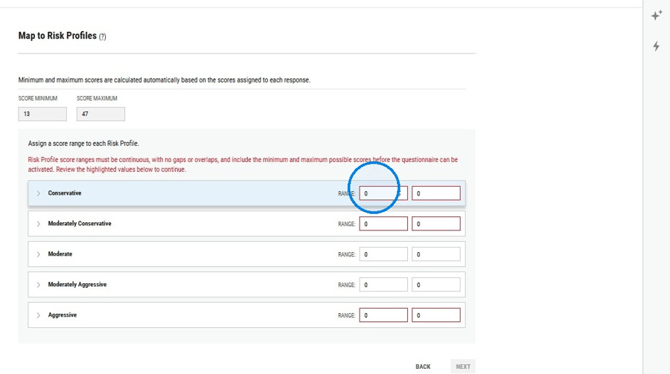Click the Moderate range minimum field
The width and height of the screenshot is (670, 374).
pos(383,254)
